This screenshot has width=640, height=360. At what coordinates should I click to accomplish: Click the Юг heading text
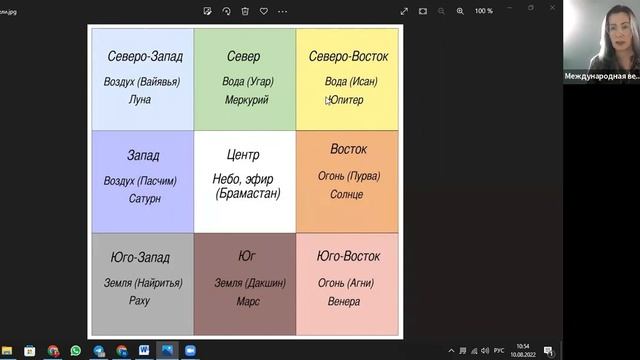click(x=247, y=256)
